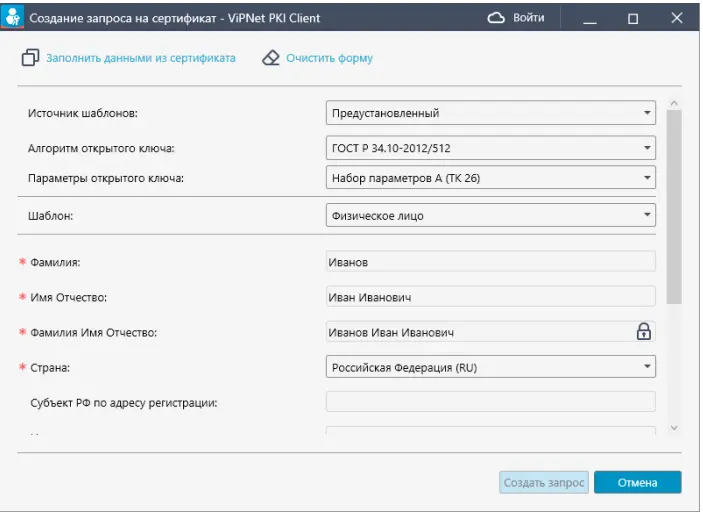Click the Алгоритм открытого ключа label
Image resolution: width=703 pixels, height=516 pixels.
pyautogui.click(x=101, y=148)
